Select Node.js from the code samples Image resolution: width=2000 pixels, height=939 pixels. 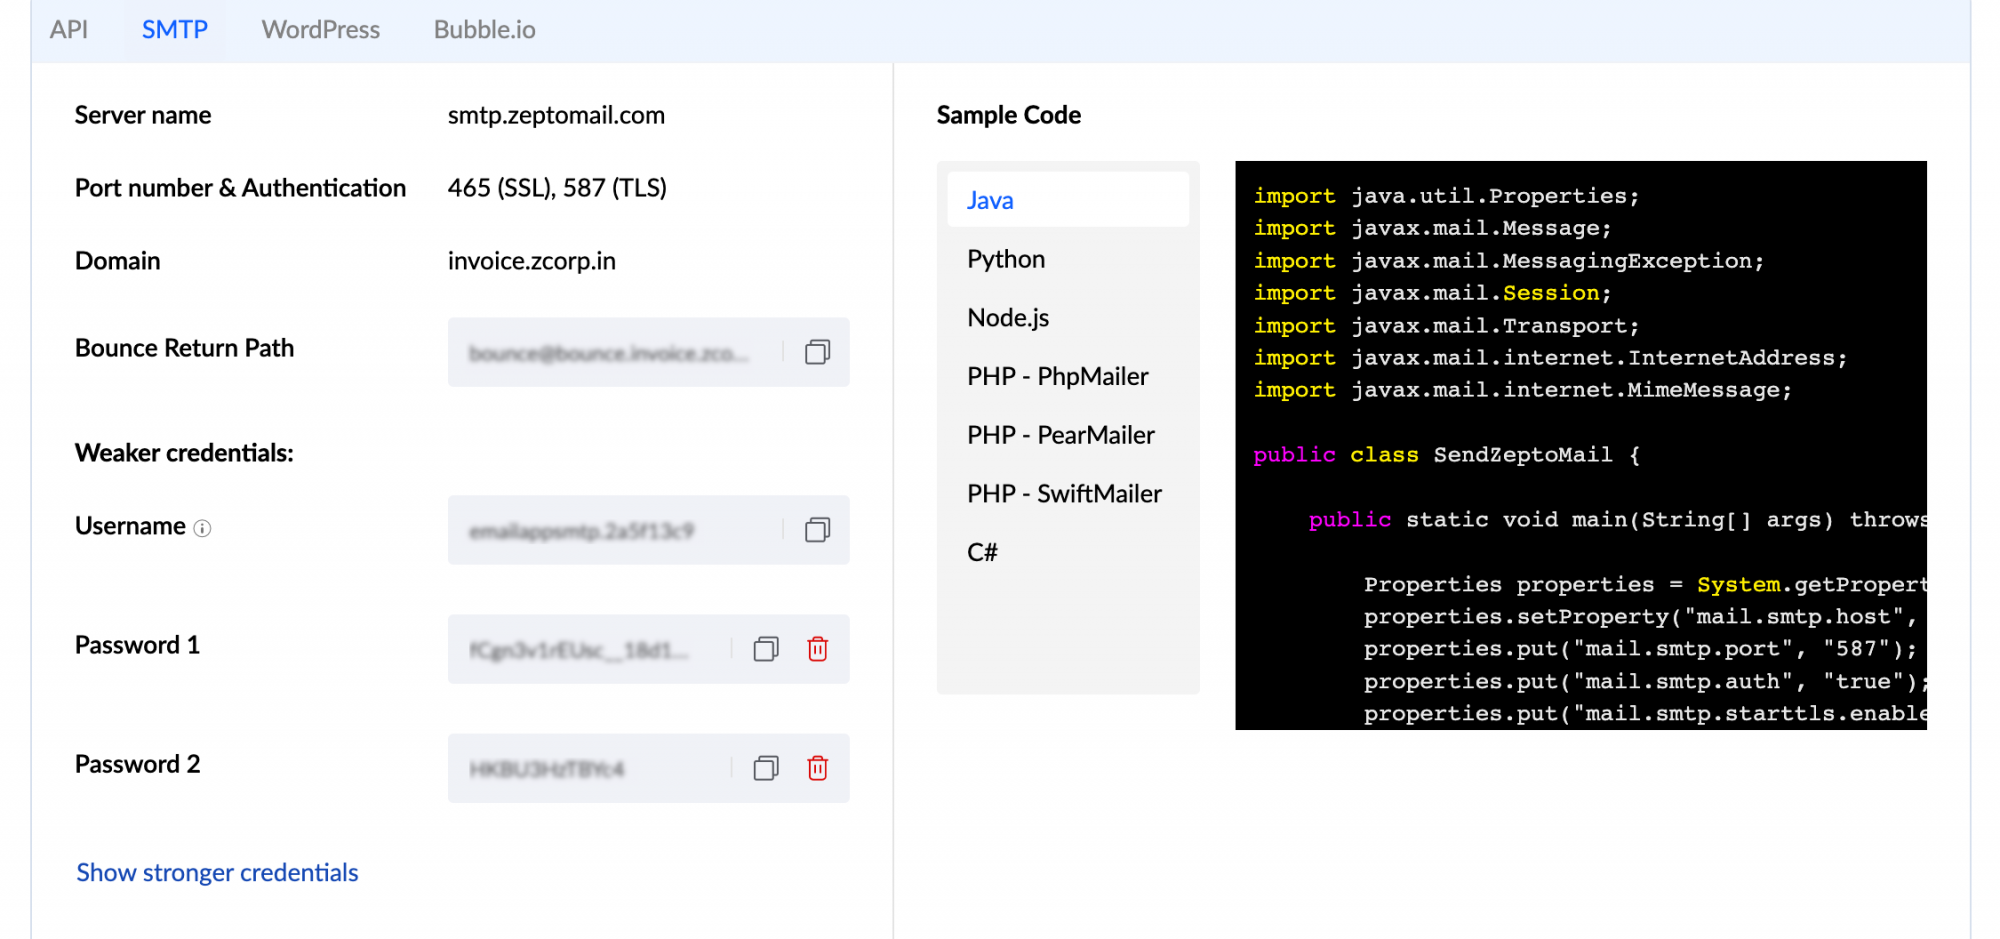tap(1008, 317)
